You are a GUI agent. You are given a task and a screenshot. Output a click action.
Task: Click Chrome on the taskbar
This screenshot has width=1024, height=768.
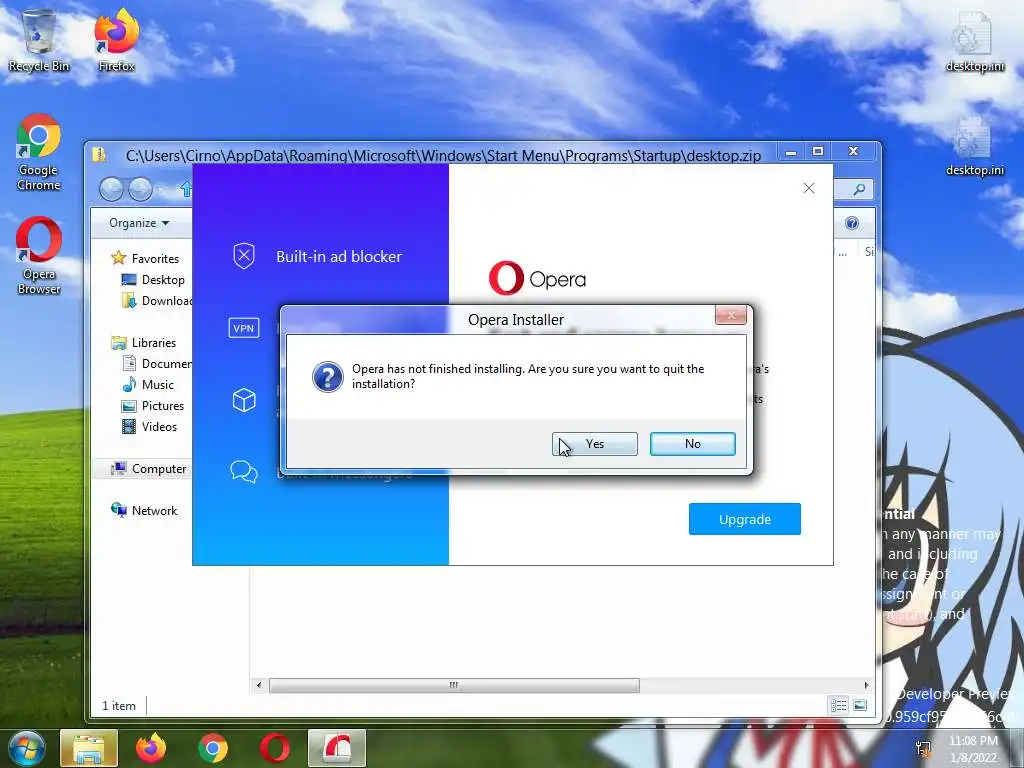coord(213,748)
